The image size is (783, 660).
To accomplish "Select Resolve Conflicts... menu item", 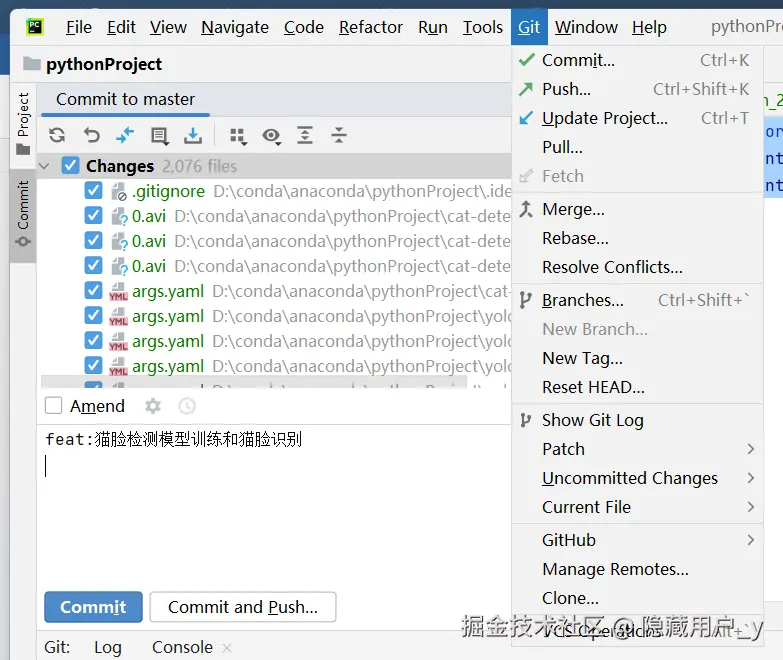I will point(638,268).
